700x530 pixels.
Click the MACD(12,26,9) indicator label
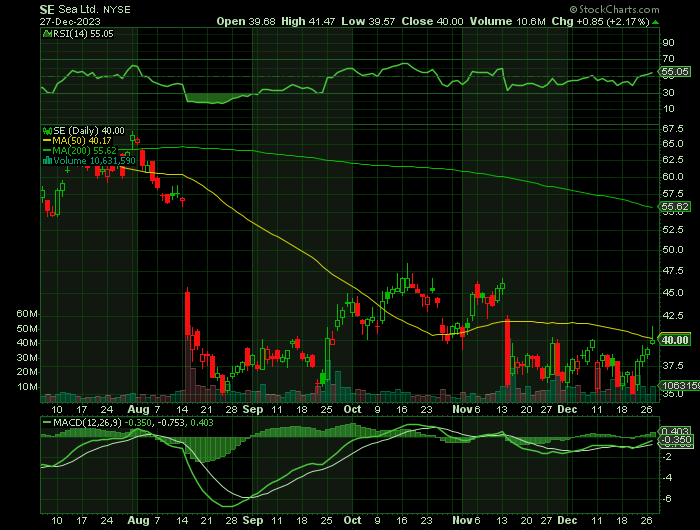(x=87, y=423)
